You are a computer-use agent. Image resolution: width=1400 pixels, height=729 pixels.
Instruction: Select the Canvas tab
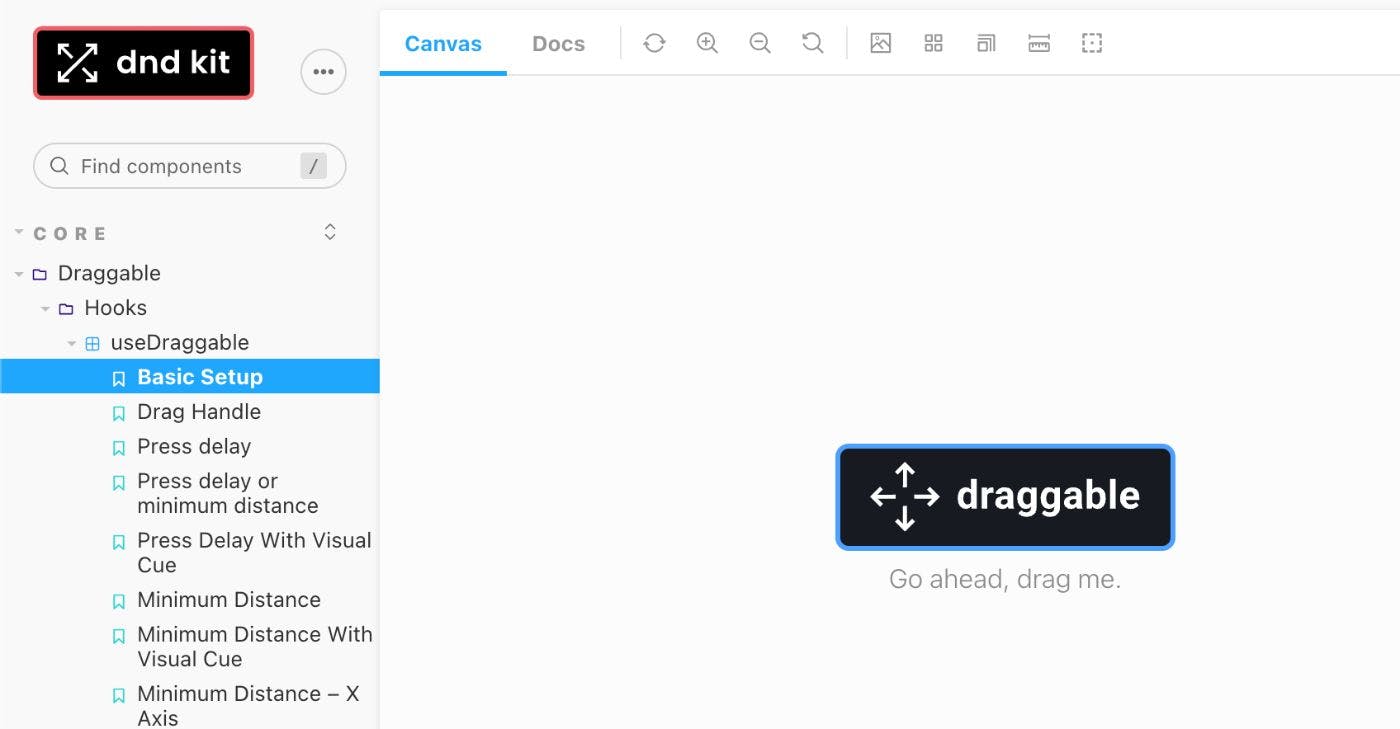tap(443, 44)
